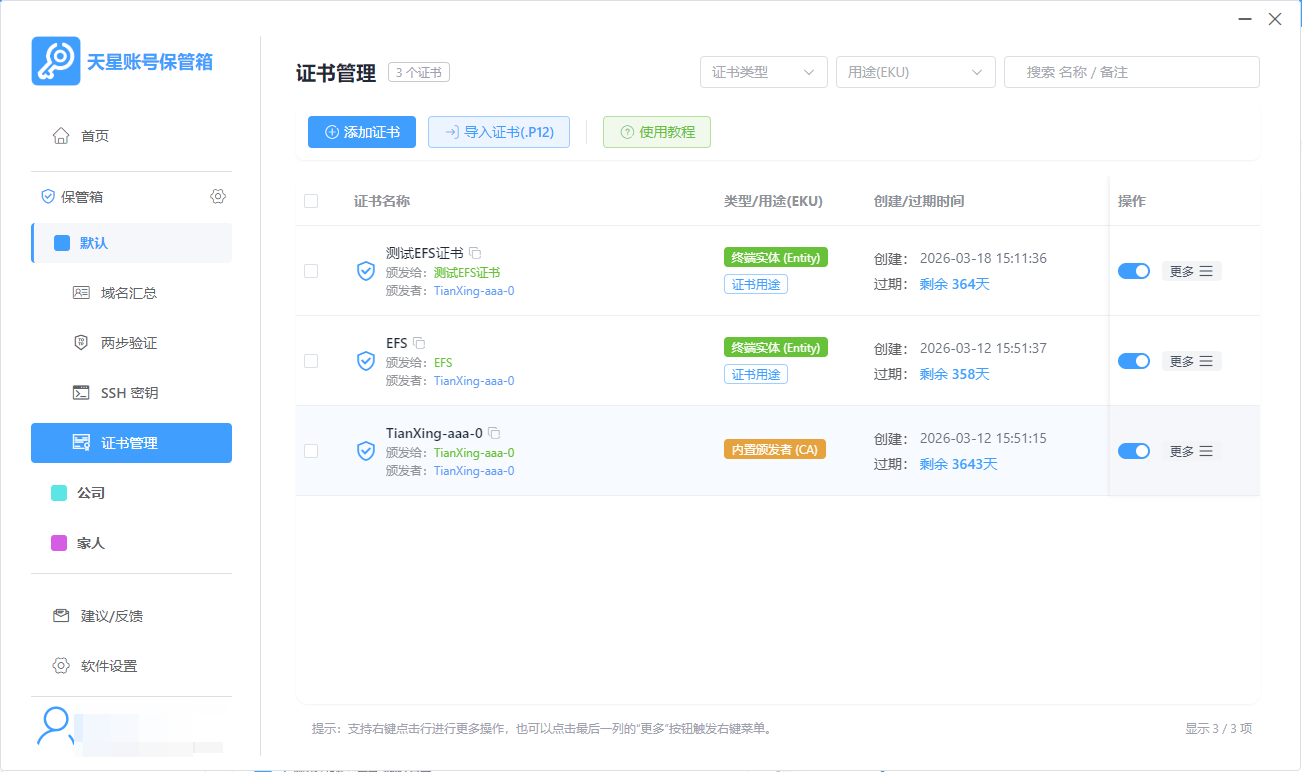Open the 使用教程 tutorial link
This screenshot has width=1302, height=772.
coord(656,131)
